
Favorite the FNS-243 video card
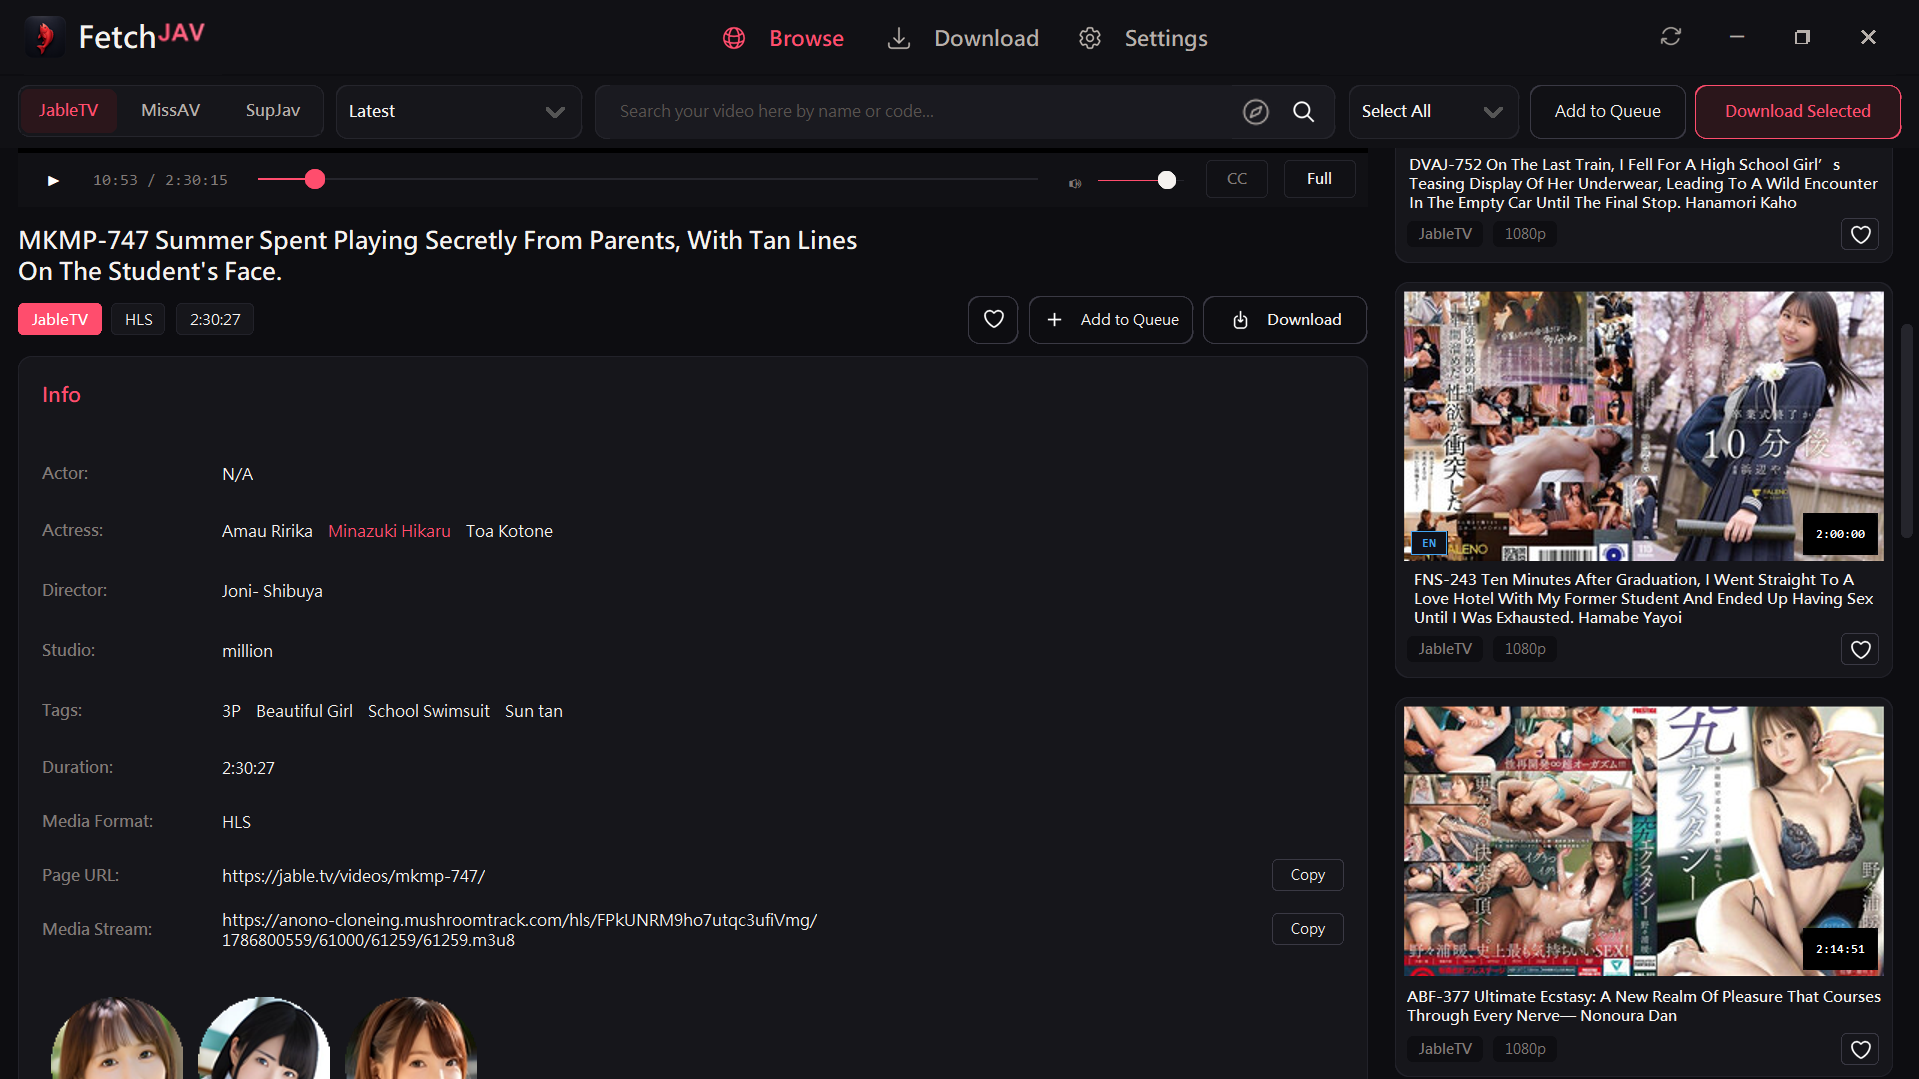1861,649
